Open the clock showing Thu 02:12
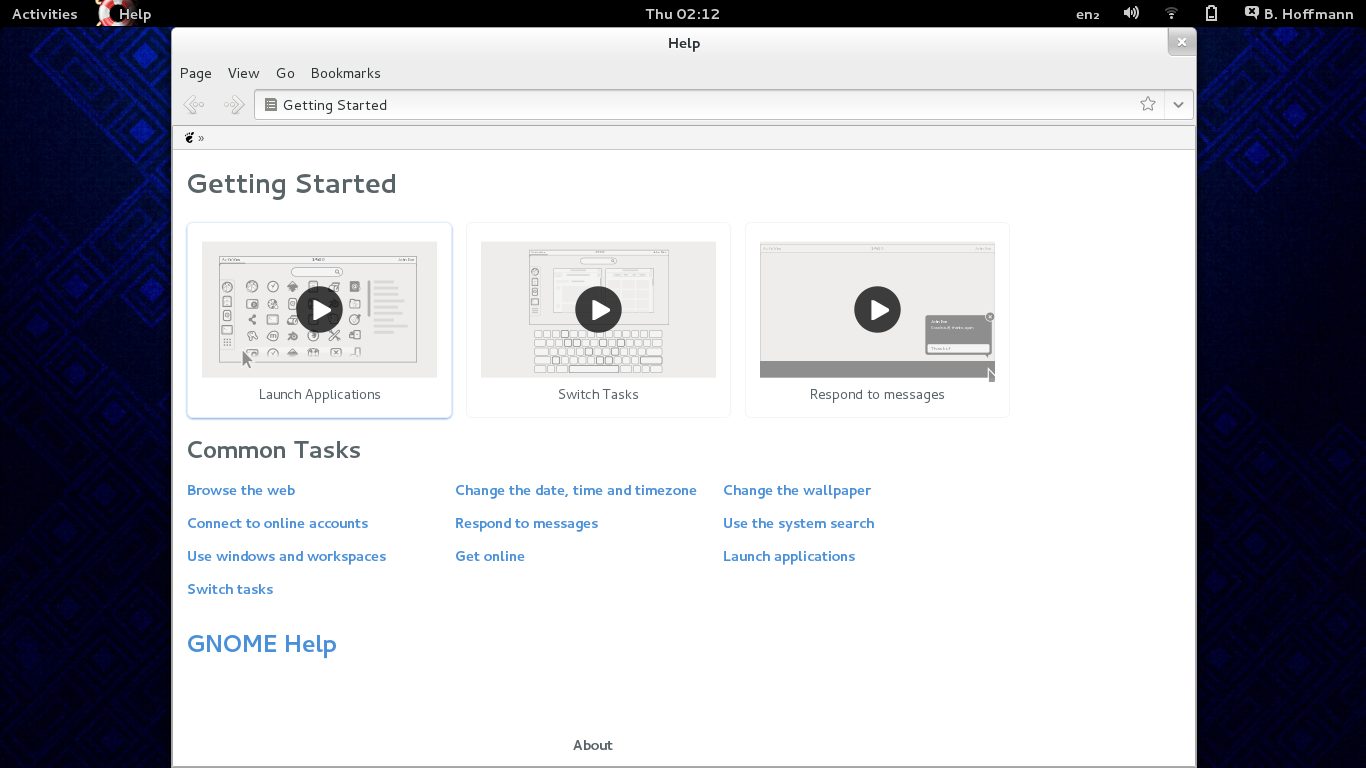The image size is (1366, 768). (683, 14)
